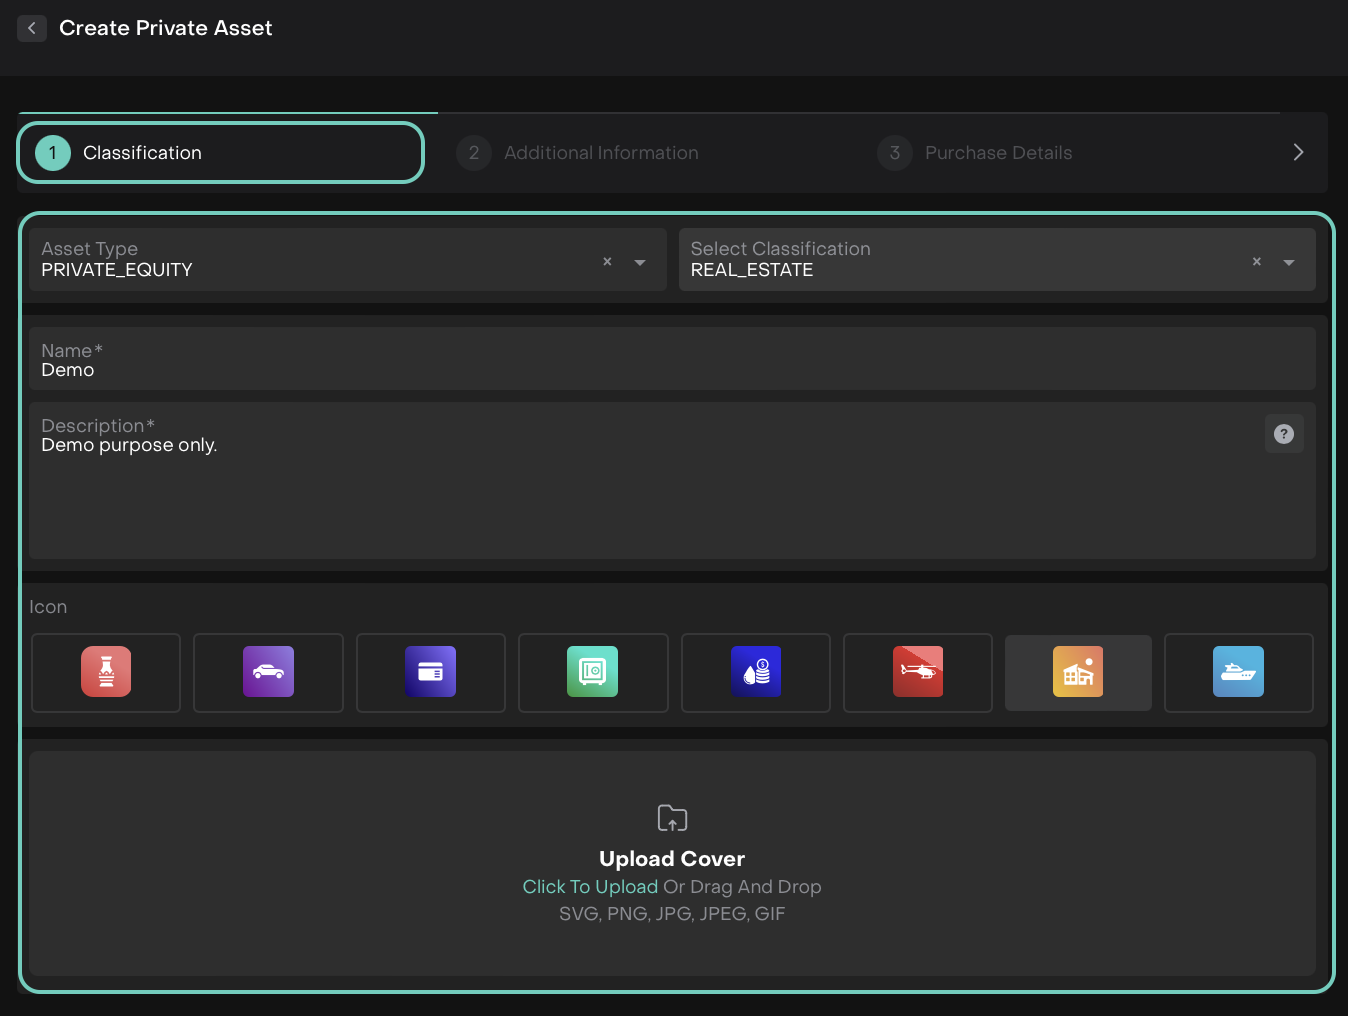
Task: Expand the Asset Type dropdown arrow
Action: [640, 262]
